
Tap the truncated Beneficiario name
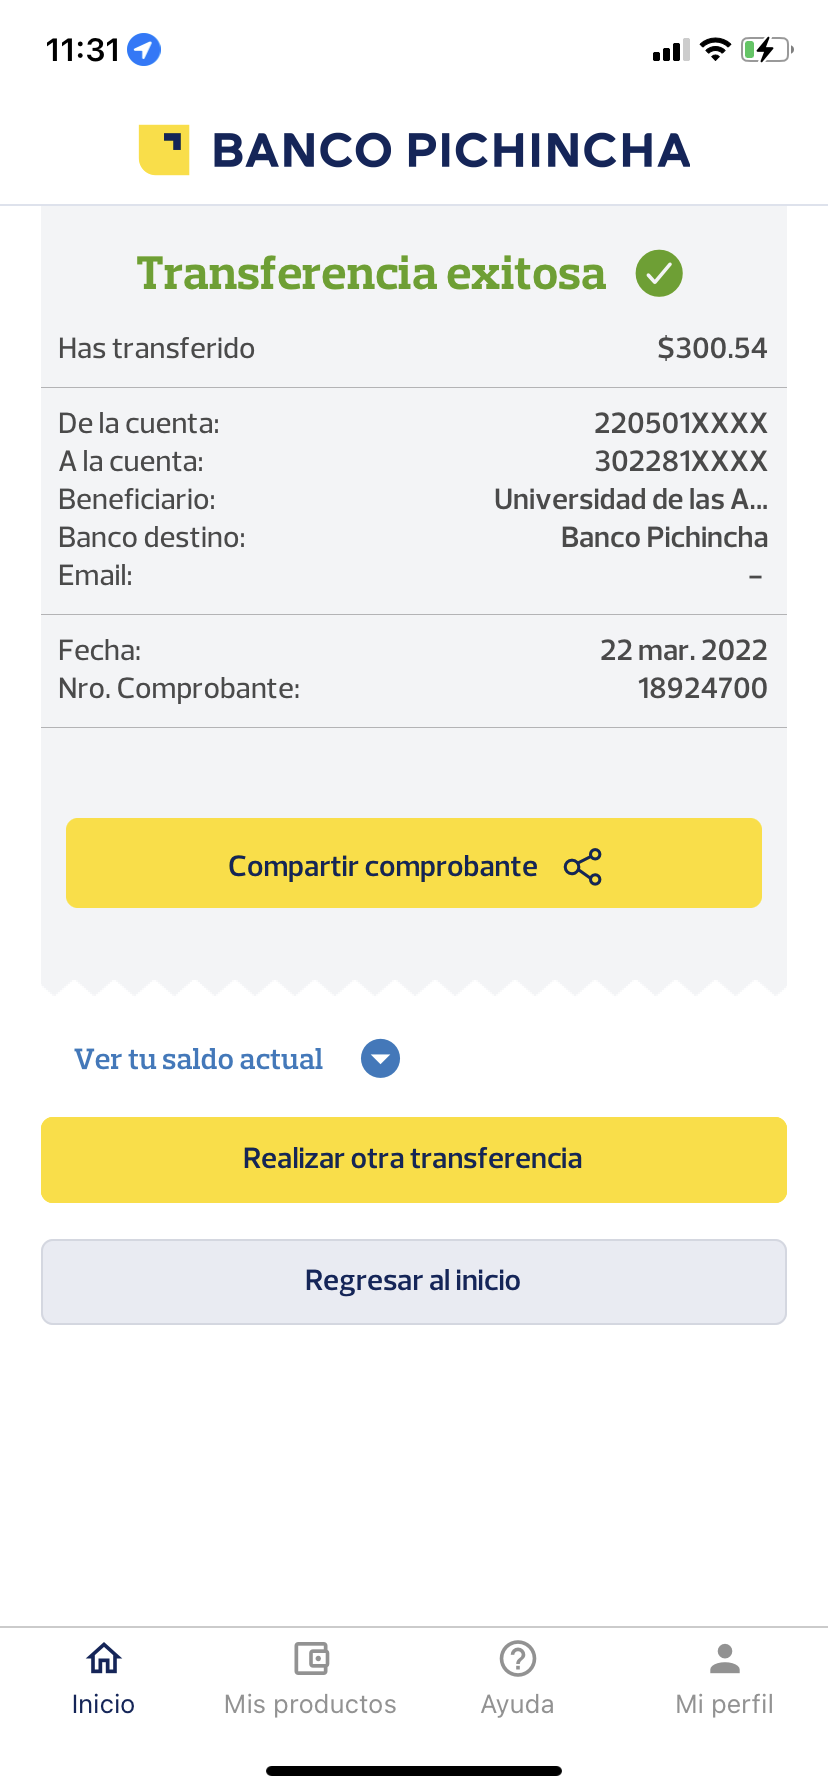(x=630, y=499)
